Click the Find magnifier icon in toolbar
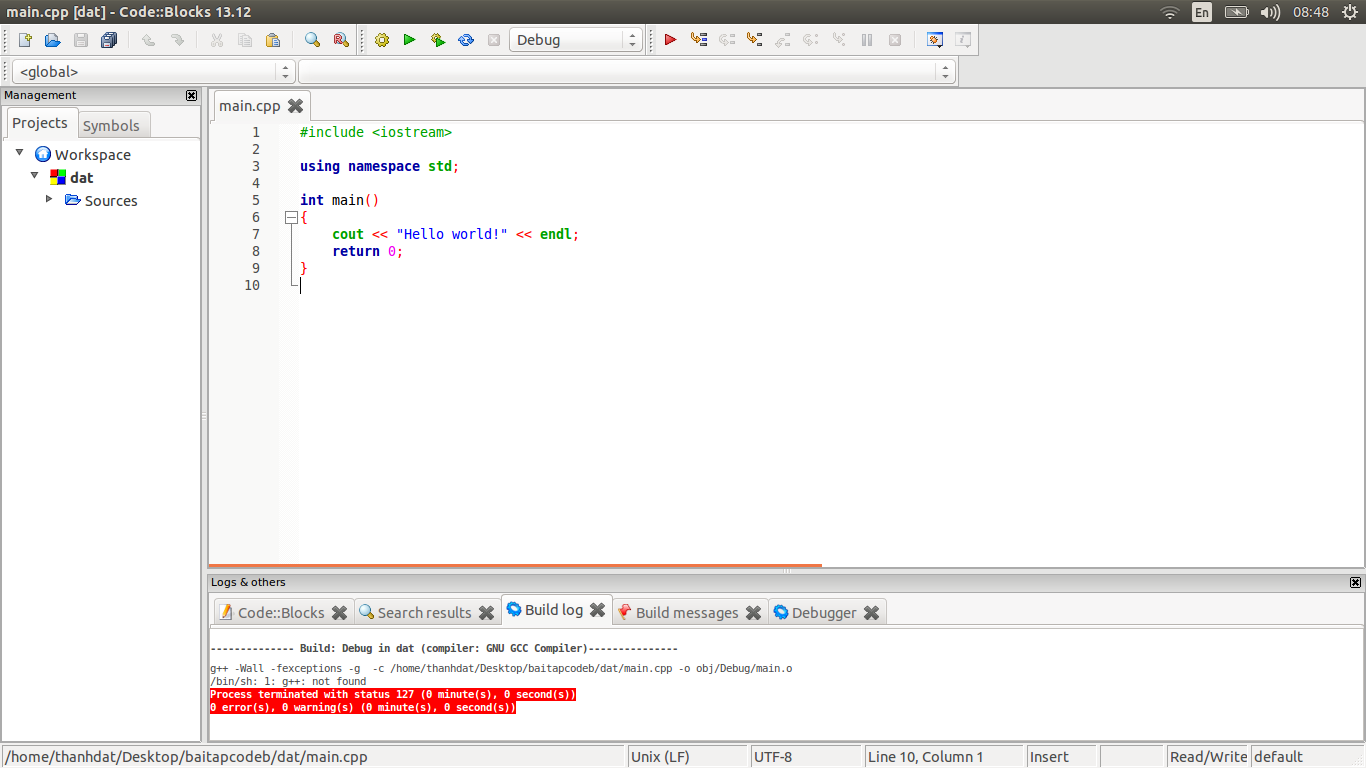 tap(312, 40)
